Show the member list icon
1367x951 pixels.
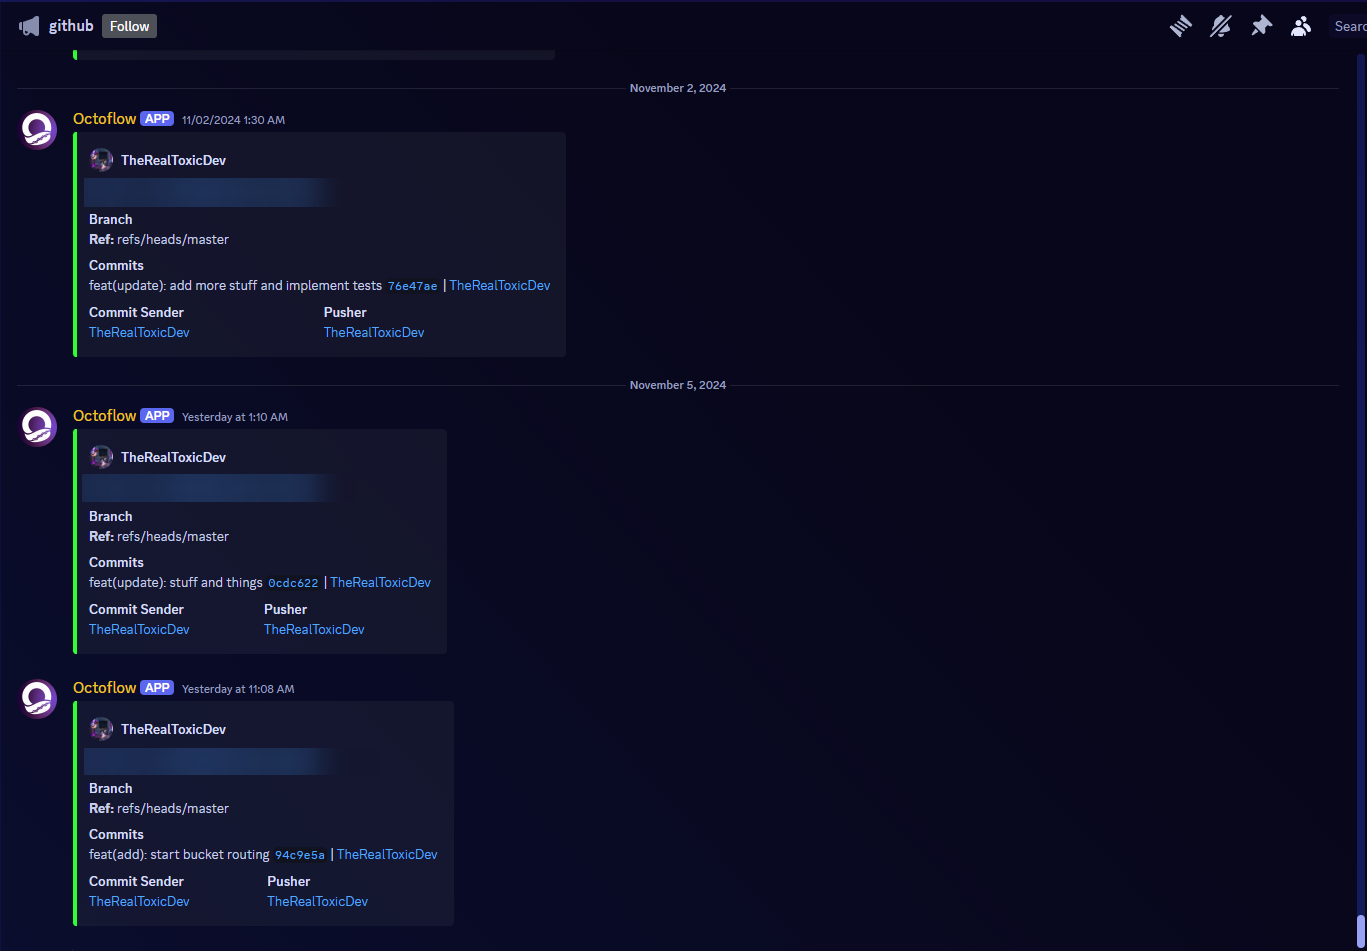coord(1300,27)
